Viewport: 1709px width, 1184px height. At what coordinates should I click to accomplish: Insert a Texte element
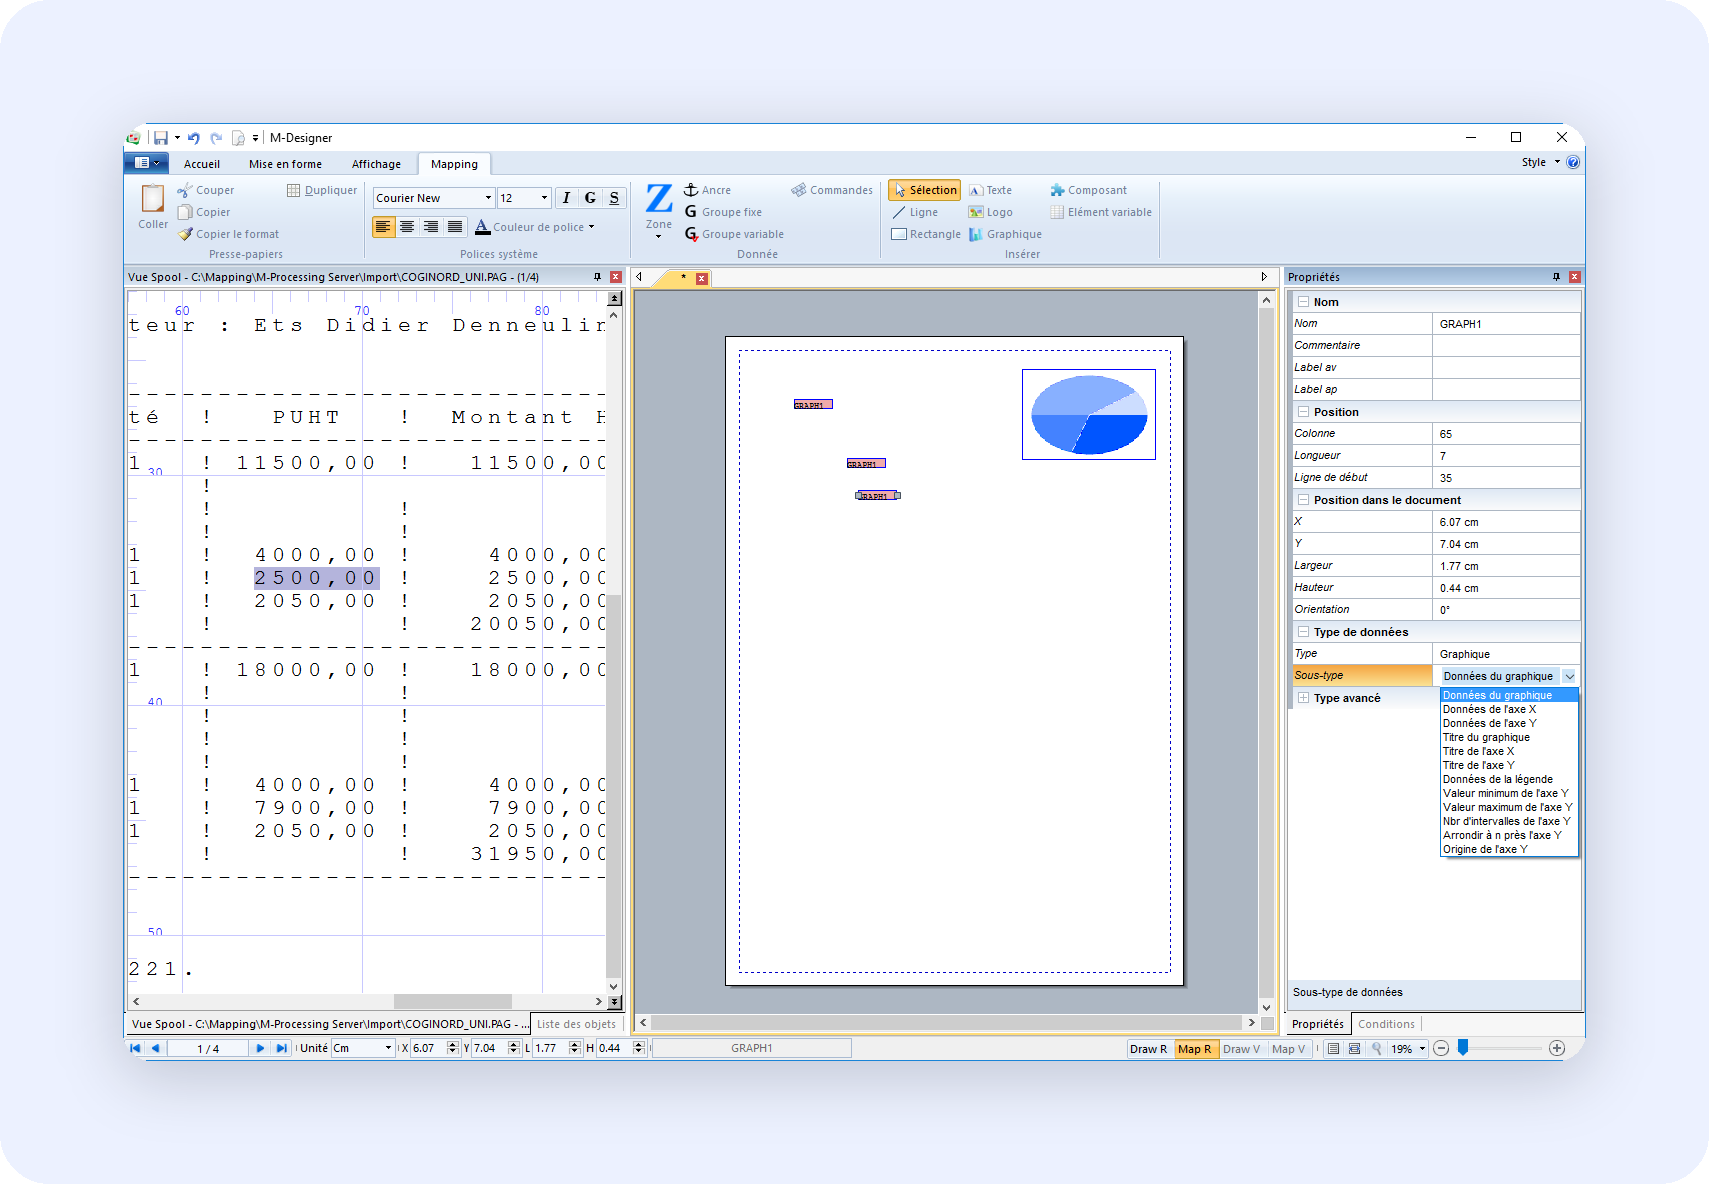[990, 190]
